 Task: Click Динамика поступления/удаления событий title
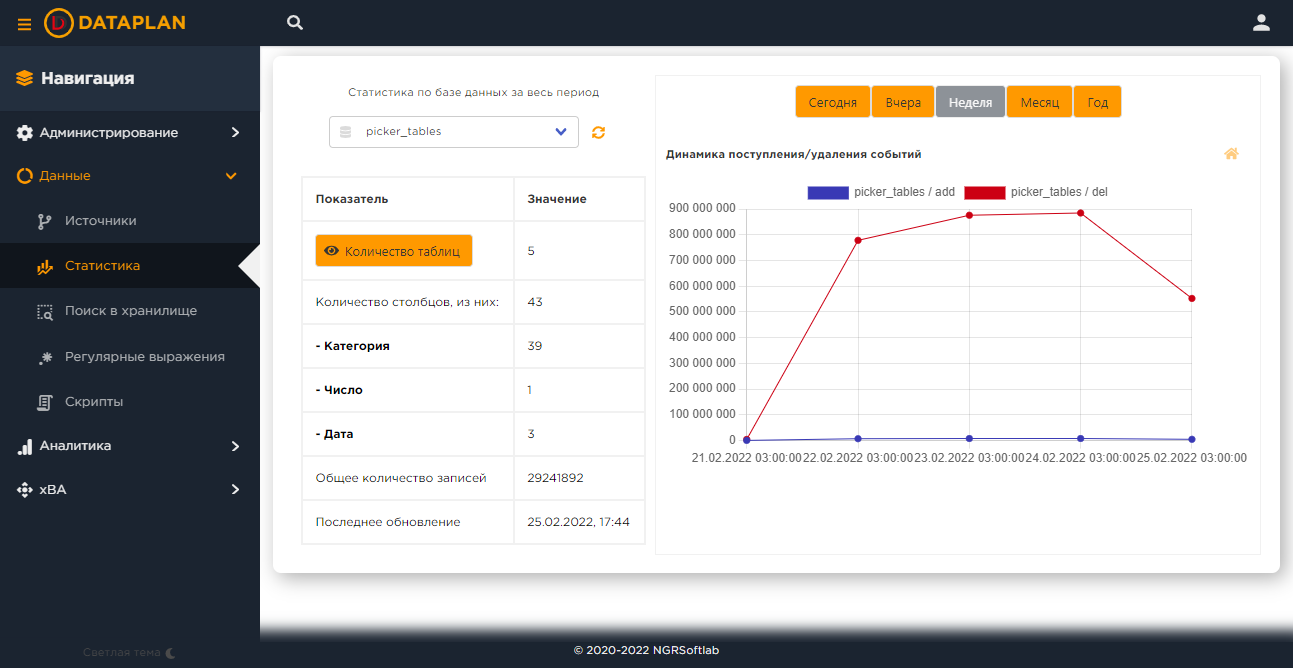click(794, 155)
